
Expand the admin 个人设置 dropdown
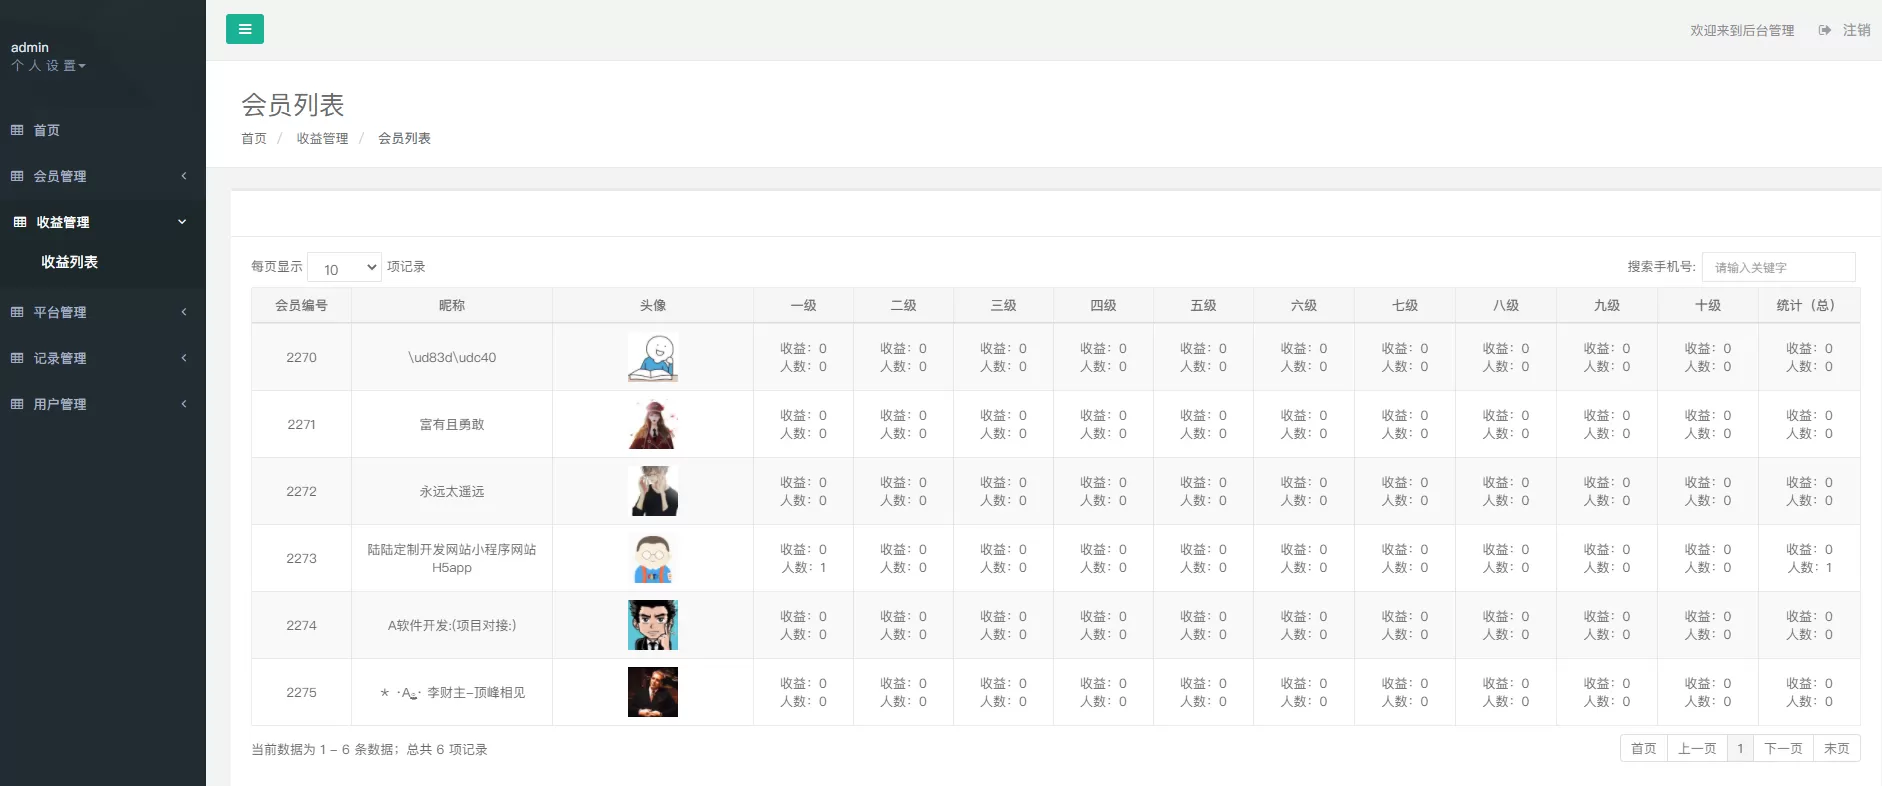pyautogui.click(x=48, y=66)
